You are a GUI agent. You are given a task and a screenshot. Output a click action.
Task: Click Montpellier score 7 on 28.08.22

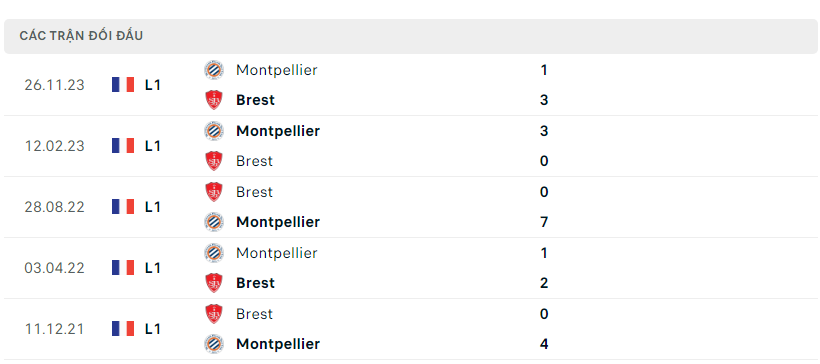[x=544, y=222]
